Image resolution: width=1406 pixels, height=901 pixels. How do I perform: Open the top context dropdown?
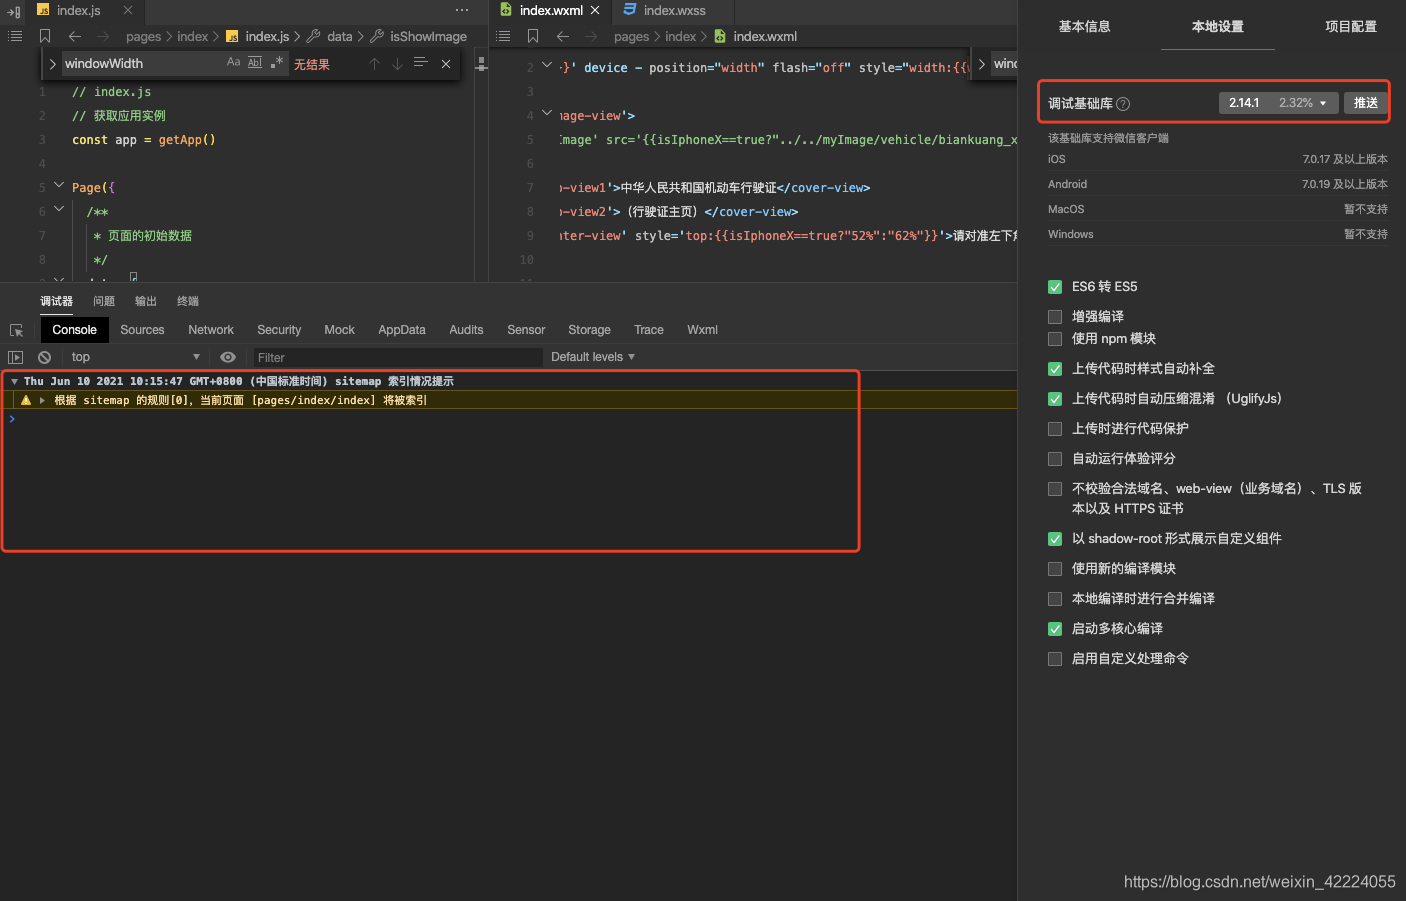(x=135, y=357)
